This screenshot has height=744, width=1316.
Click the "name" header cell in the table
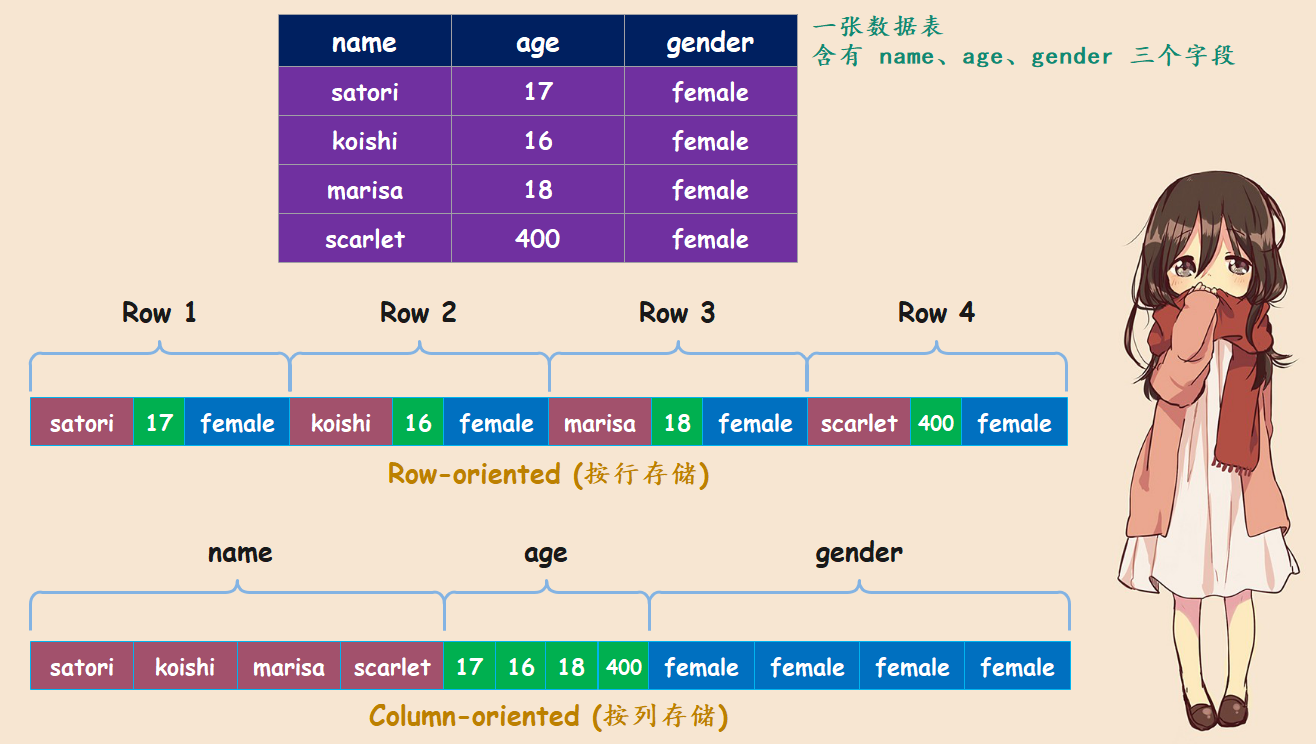coord(364,42)
